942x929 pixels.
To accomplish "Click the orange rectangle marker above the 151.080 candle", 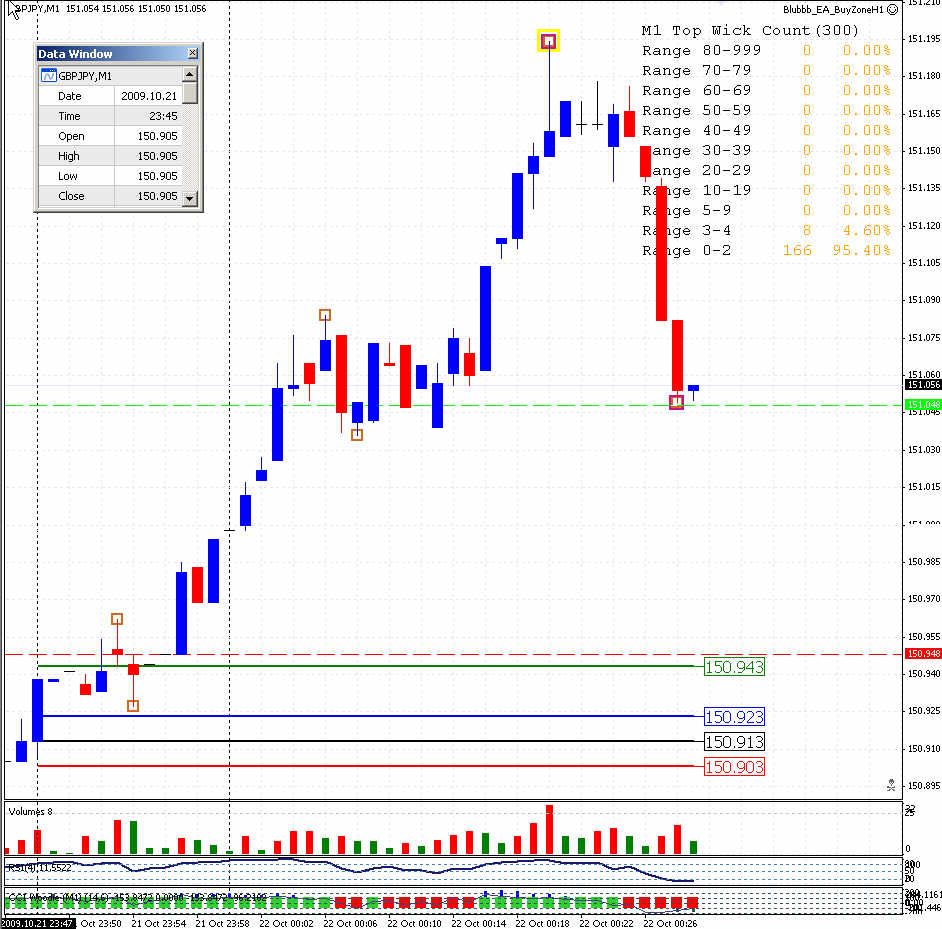I will coord(324,314).
